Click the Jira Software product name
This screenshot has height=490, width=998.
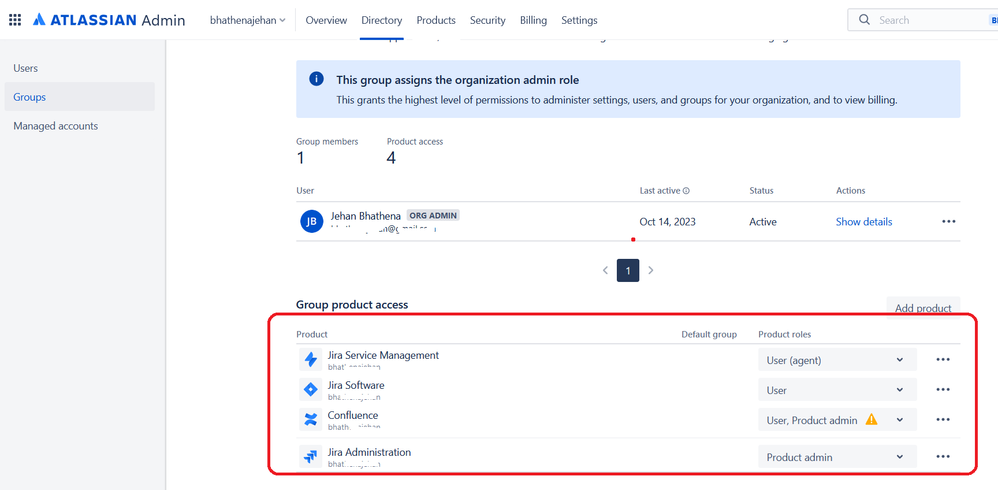[356, 385]
